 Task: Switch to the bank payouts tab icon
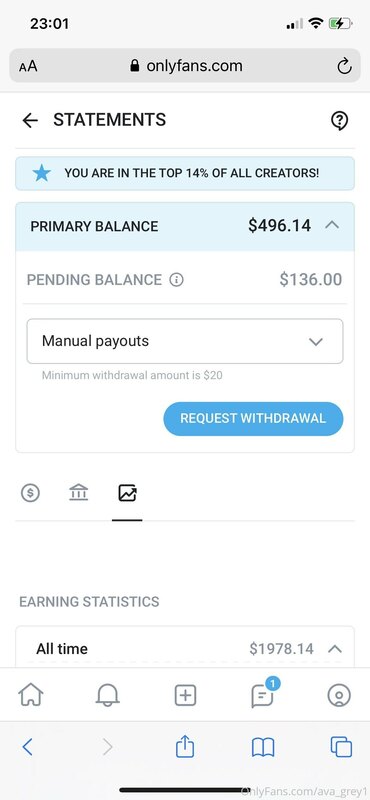[79, 493]
